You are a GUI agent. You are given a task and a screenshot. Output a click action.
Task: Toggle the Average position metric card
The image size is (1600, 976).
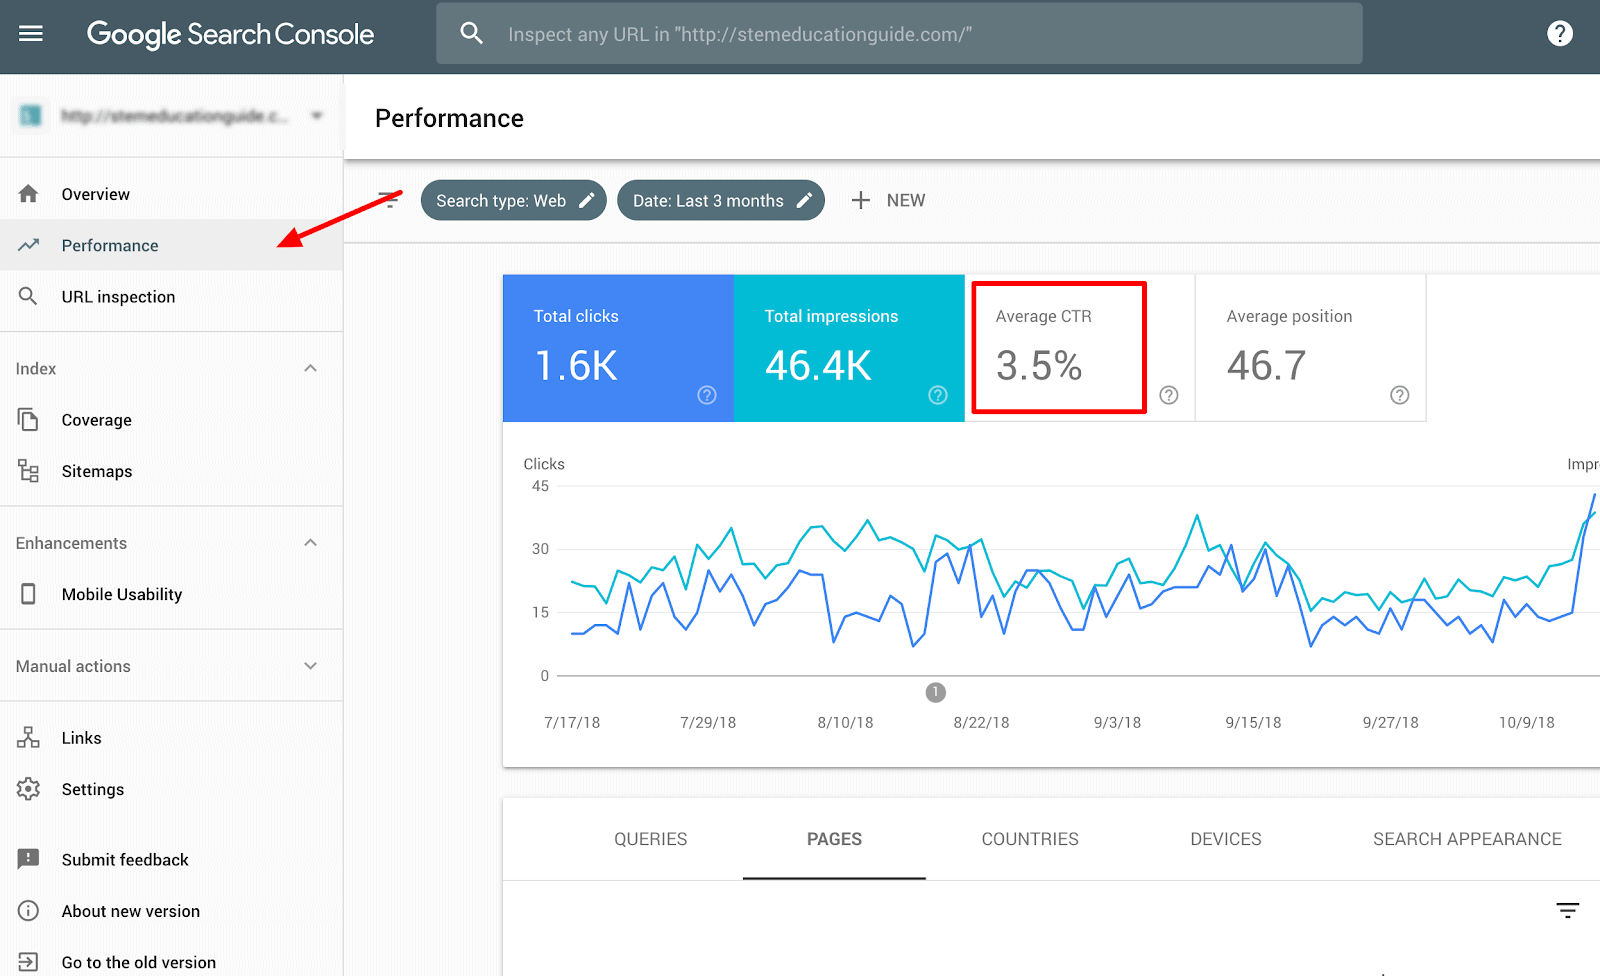click(x=1311, y=348)
